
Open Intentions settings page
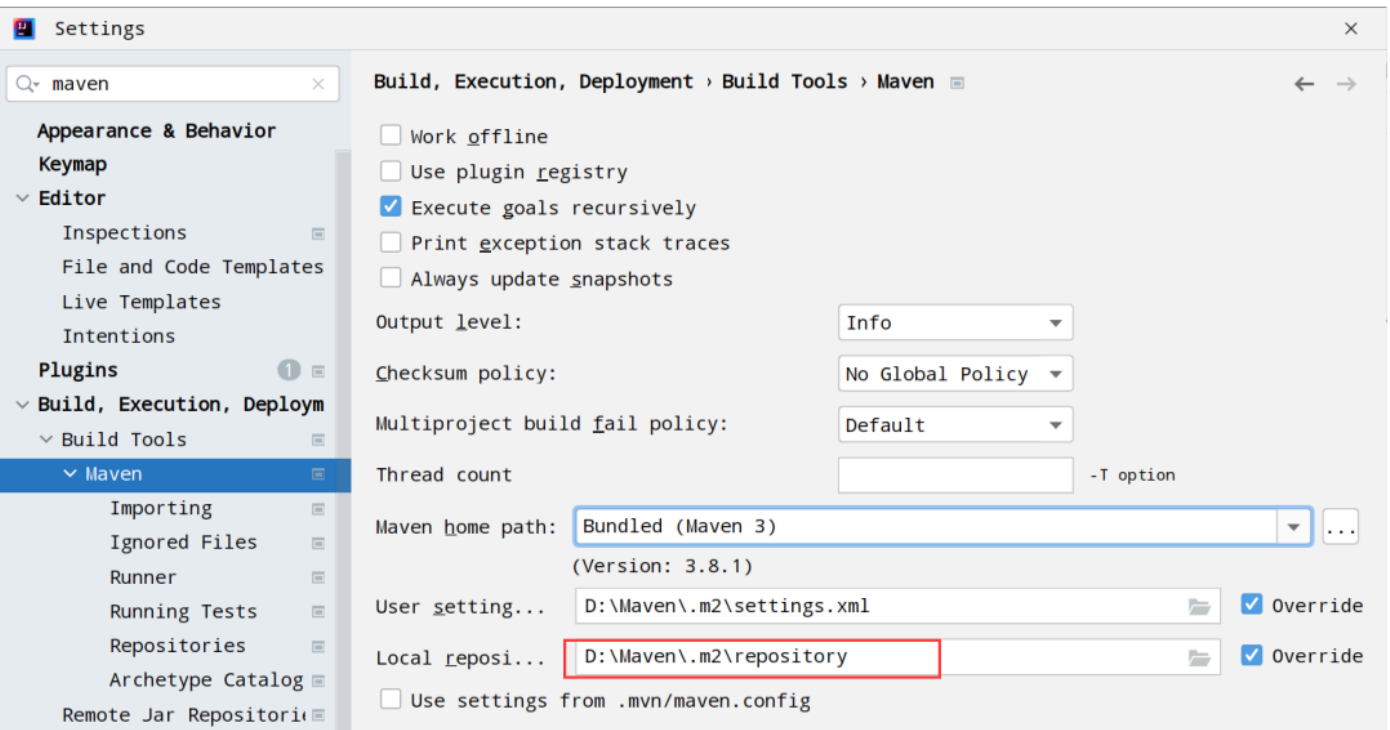(118, 336)
